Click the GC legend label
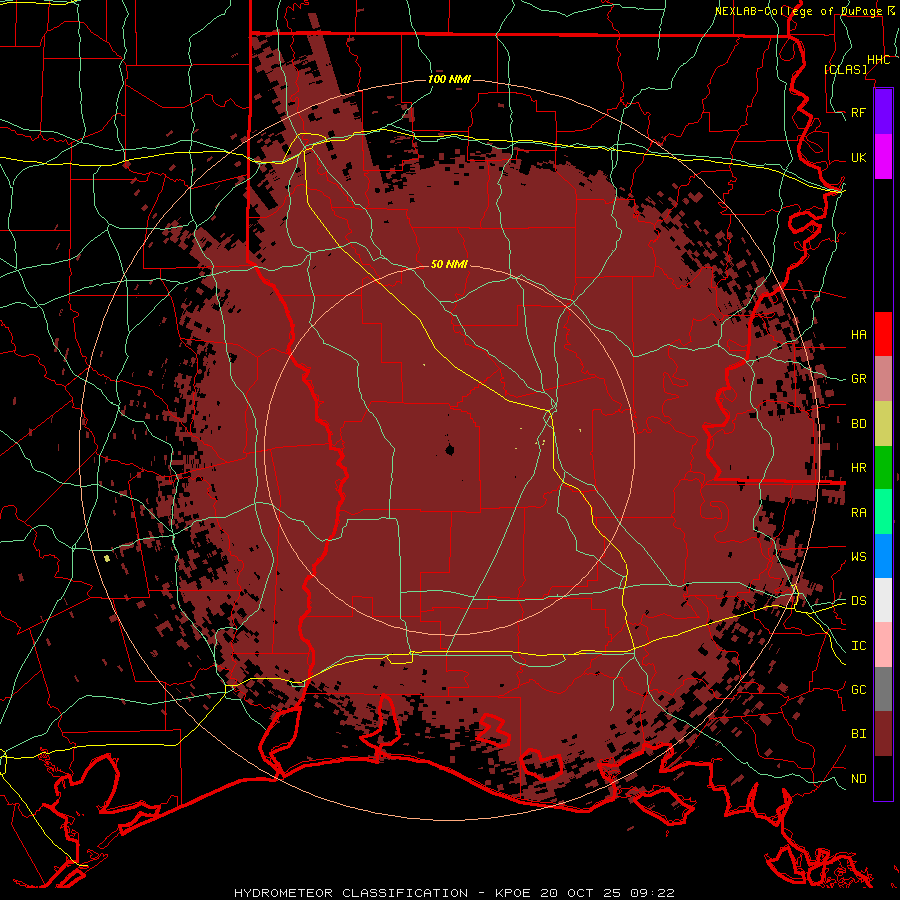The height and width of the screenshot is (900, 900). pyautogui.click(x=859, y=690)
